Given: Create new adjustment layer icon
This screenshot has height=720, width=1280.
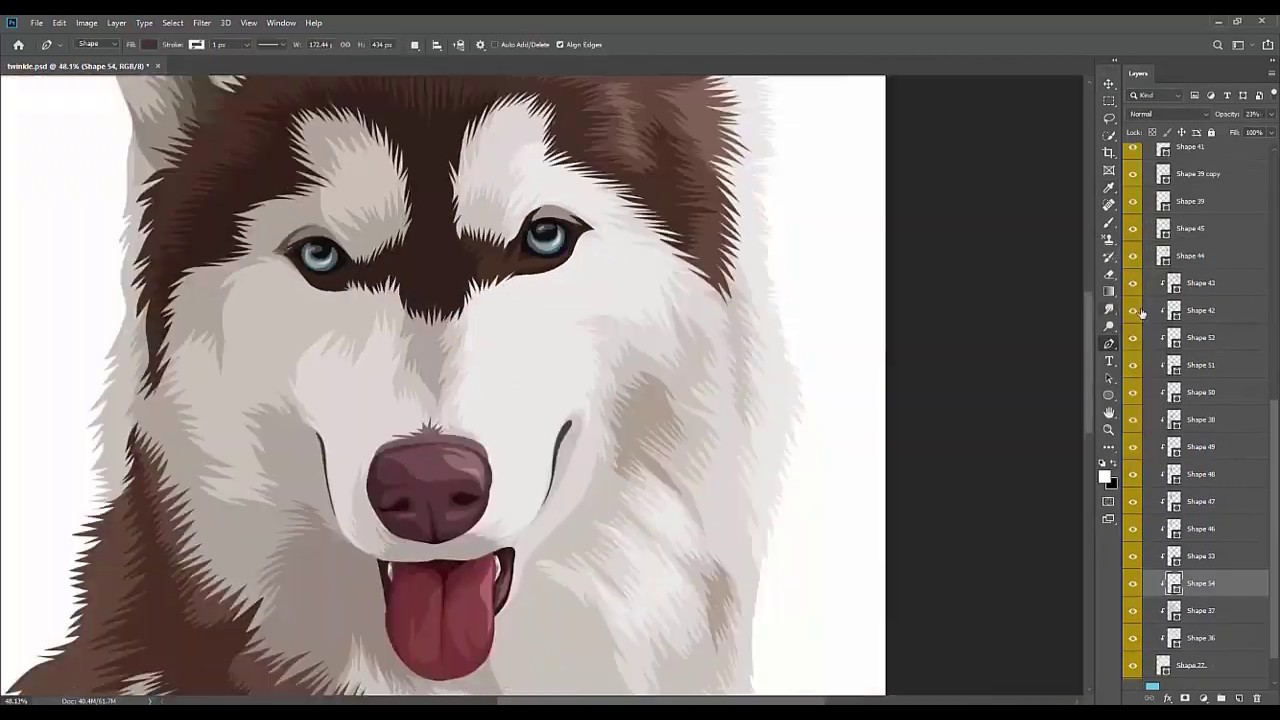Looking at the screenshot, I should coord(1203,698).
